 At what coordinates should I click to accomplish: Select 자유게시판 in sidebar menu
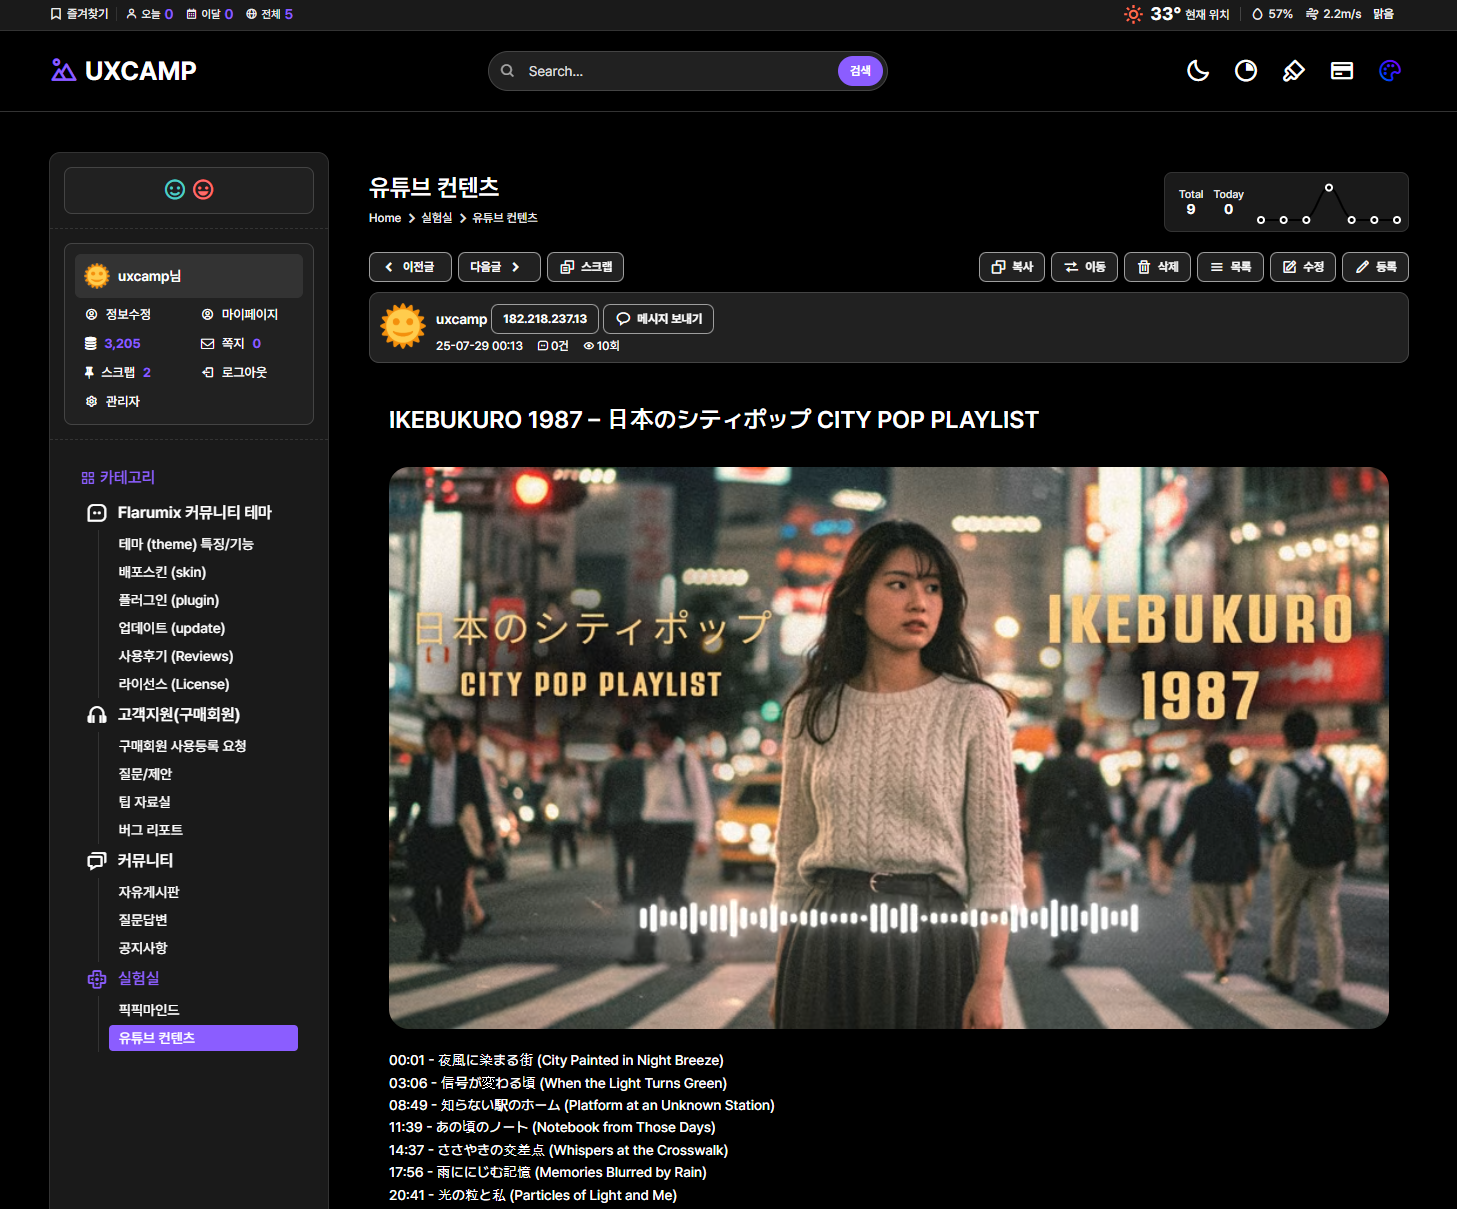149,892
